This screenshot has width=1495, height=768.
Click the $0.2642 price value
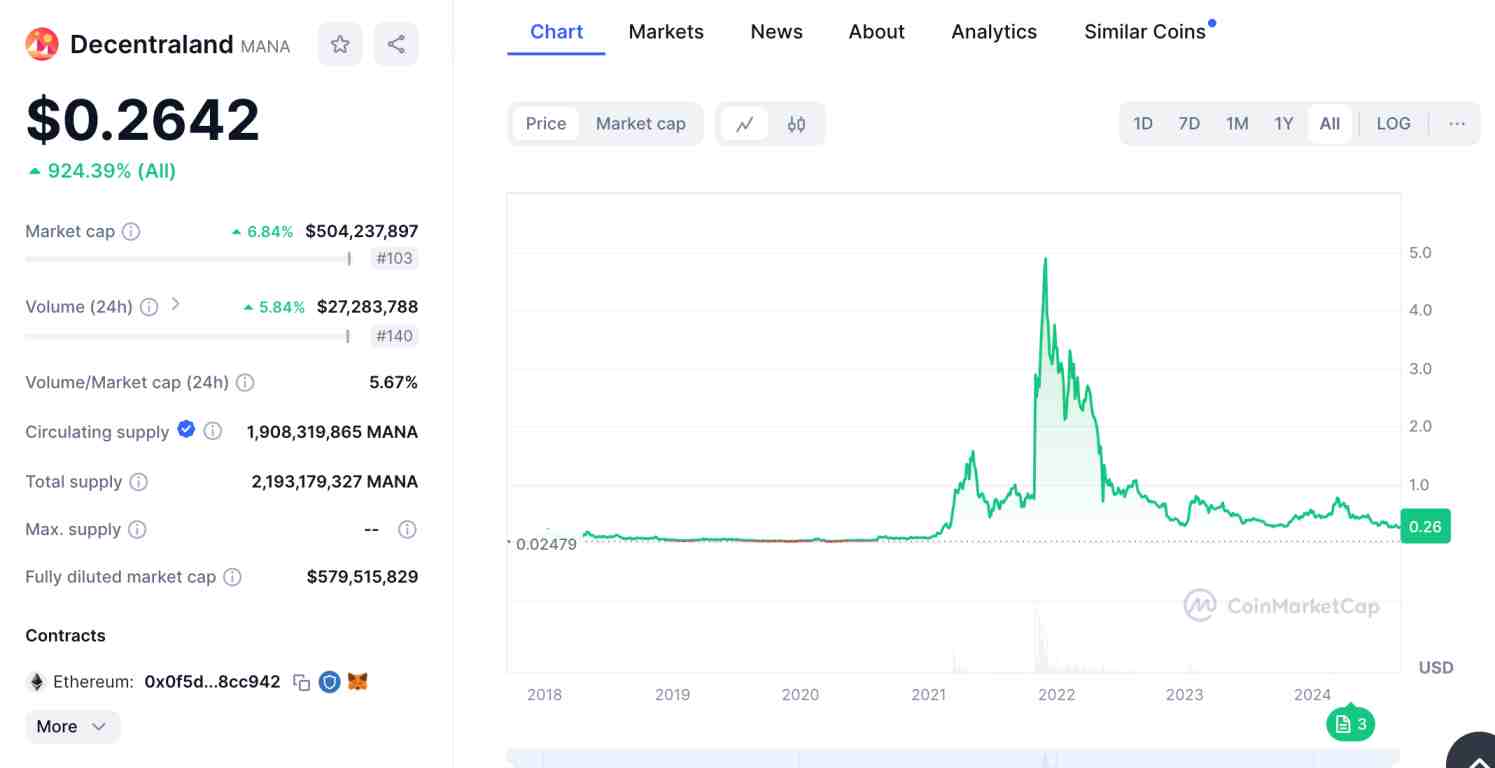142,120
